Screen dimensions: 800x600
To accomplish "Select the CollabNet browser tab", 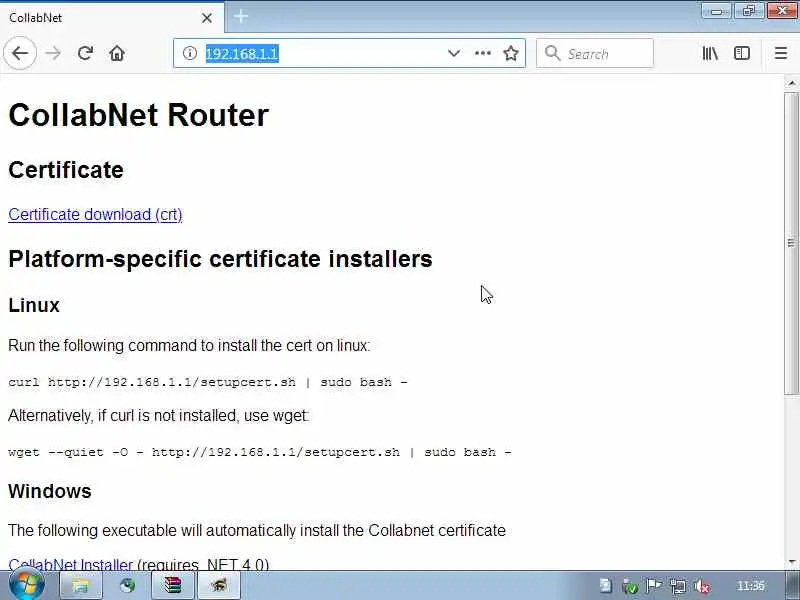I will pyautogui.click(x=112, y=18).
